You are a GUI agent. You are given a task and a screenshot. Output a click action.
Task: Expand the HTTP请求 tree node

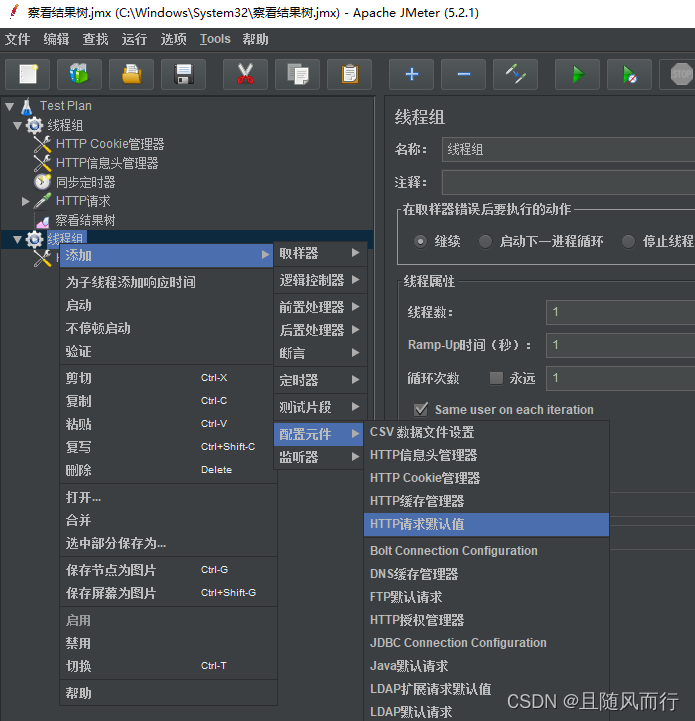point(26,201)
